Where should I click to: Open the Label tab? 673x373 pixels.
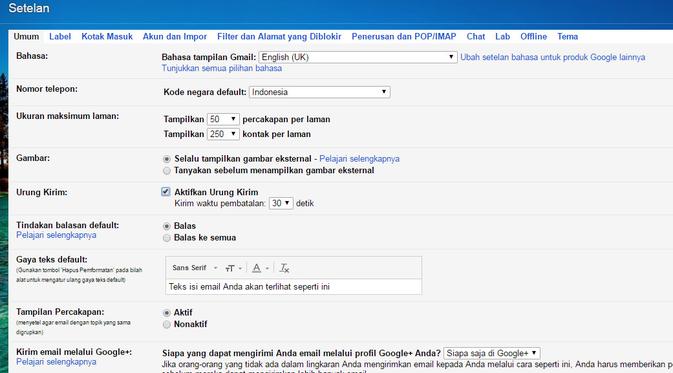point(60,36)
